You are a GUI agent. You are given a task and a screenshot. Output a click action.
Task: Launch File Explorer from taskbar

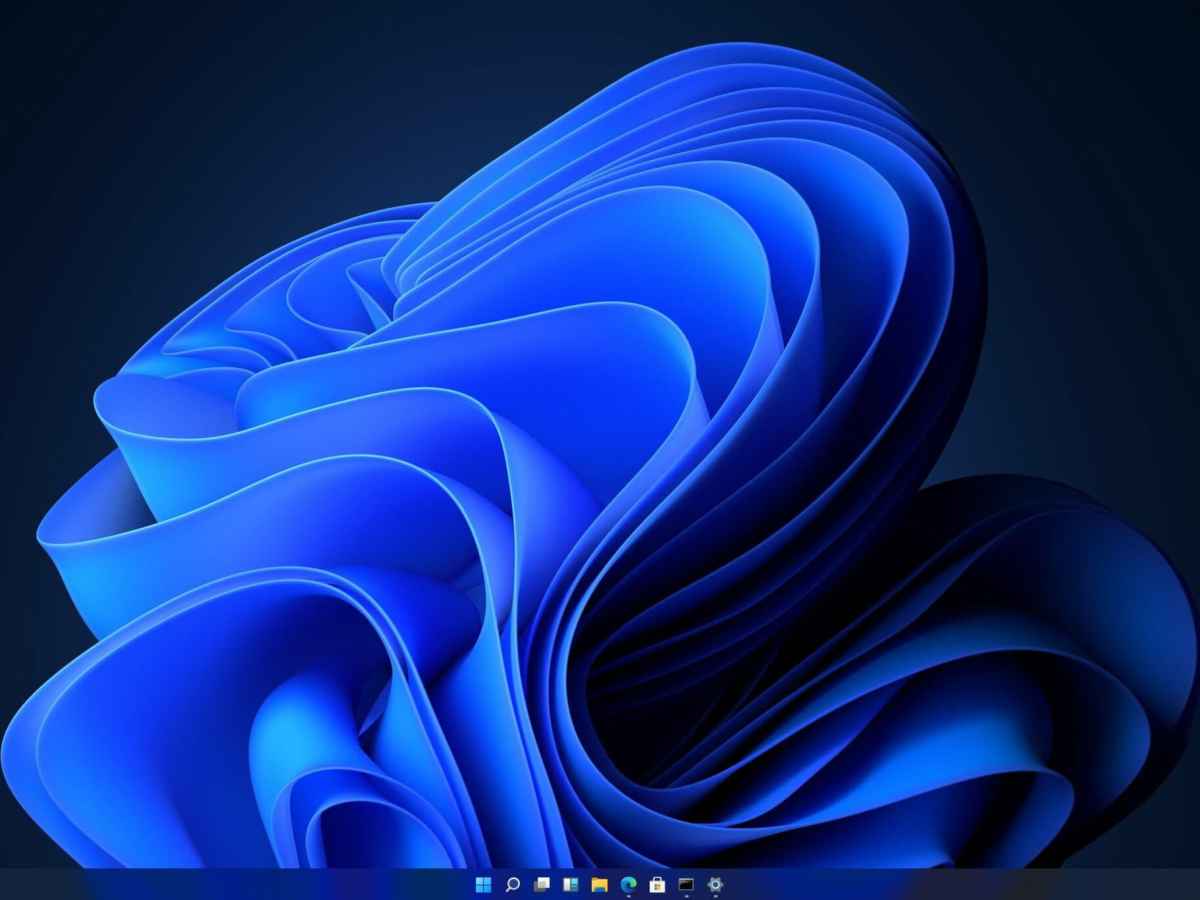600,884
